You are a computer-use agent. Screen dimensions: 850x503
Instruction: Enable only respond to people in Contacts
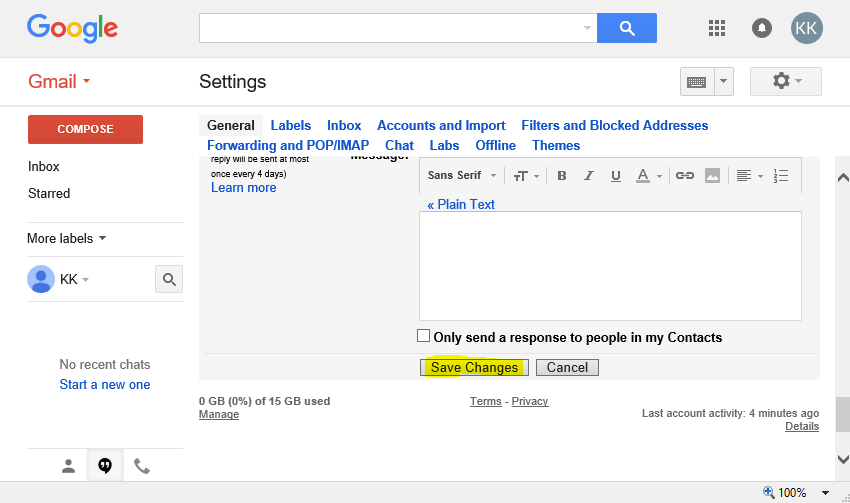tap(423, 336)
